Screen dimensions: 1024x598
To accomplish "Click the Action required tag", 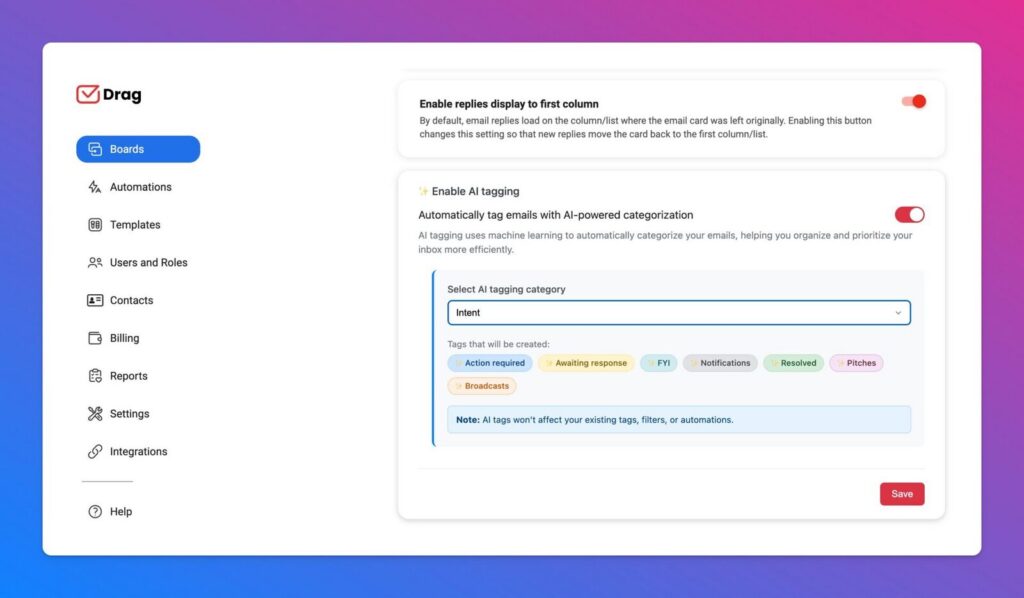I will tap(490, 363).
